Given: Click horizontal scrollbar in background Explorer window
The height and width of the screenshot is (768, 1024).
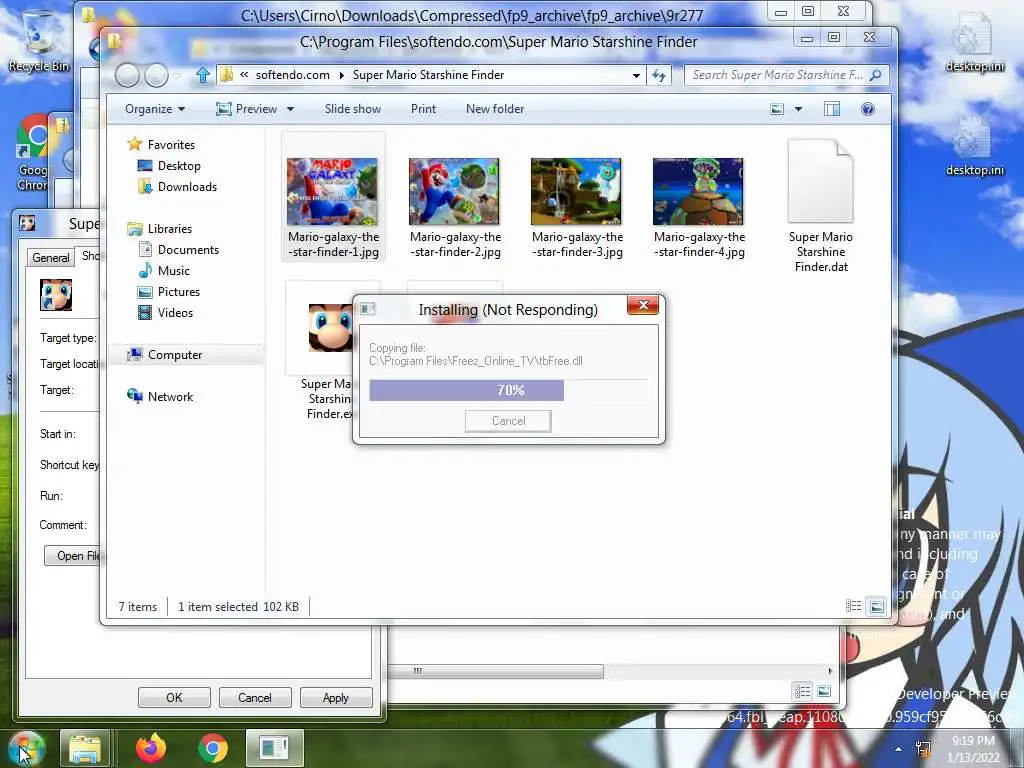Looking at the screenshot, I should pyautogui.click(x=495, y=671).
